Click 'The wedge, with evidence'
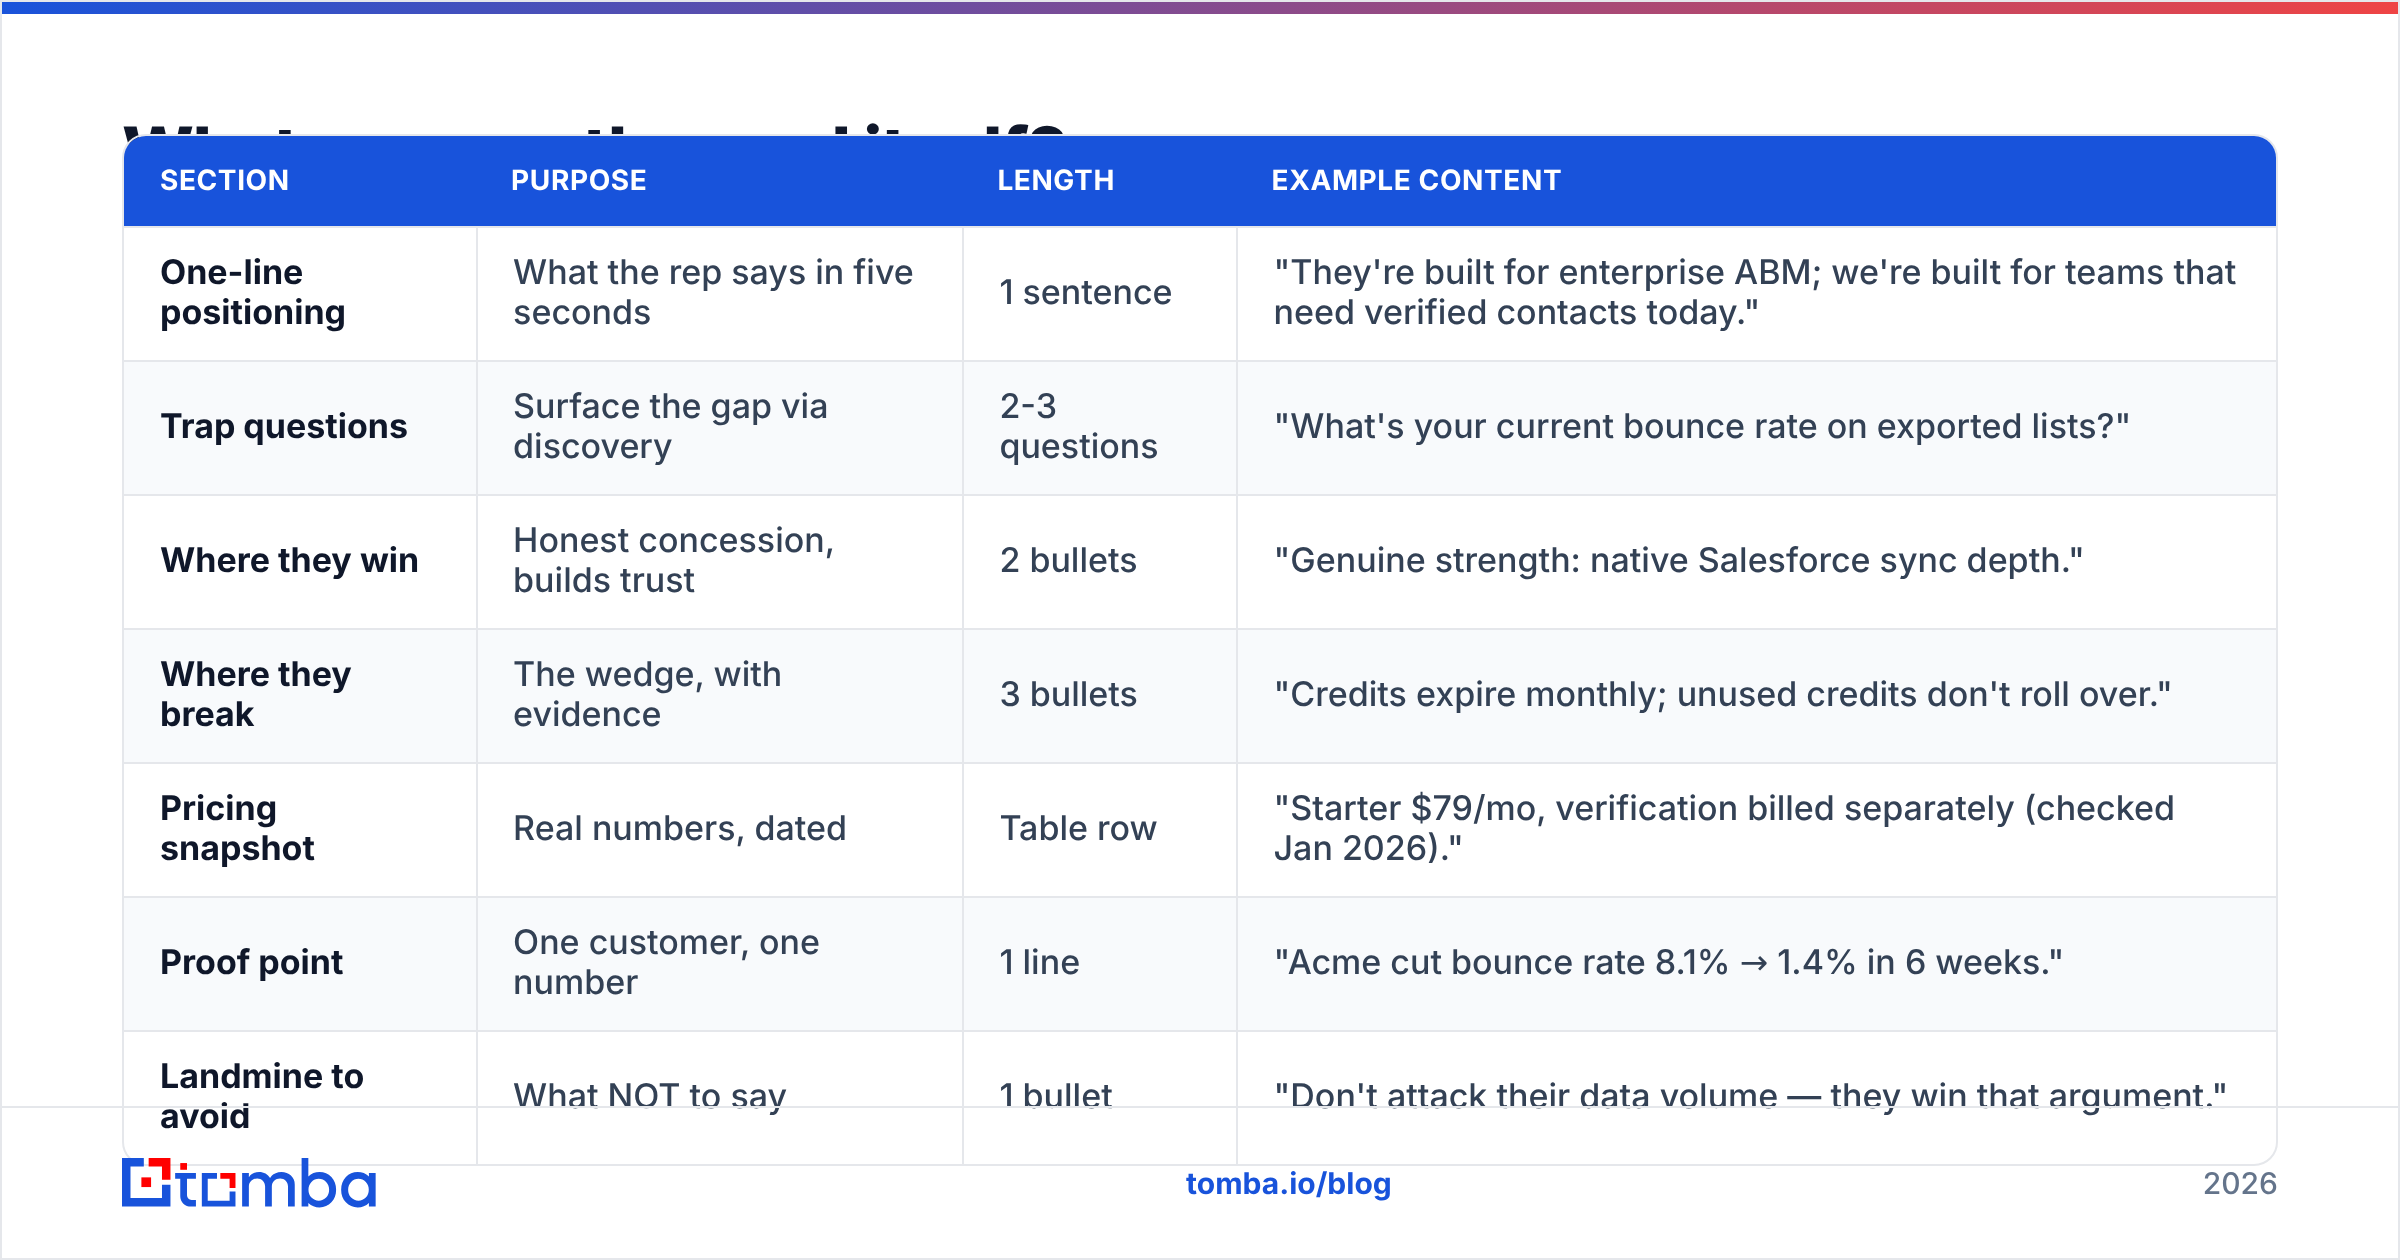 [x=647, y=694]
